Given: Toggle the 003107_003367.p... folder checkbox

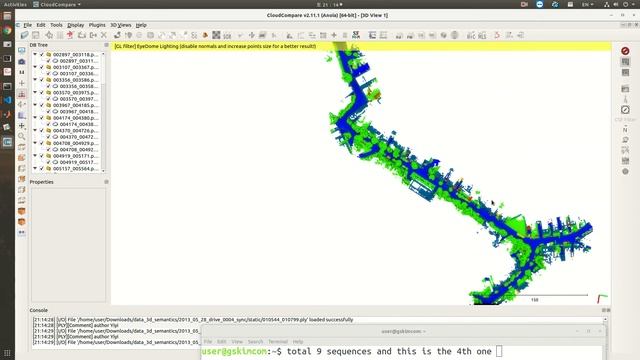Looking at the screenshot, I should [x=42, y=67].
